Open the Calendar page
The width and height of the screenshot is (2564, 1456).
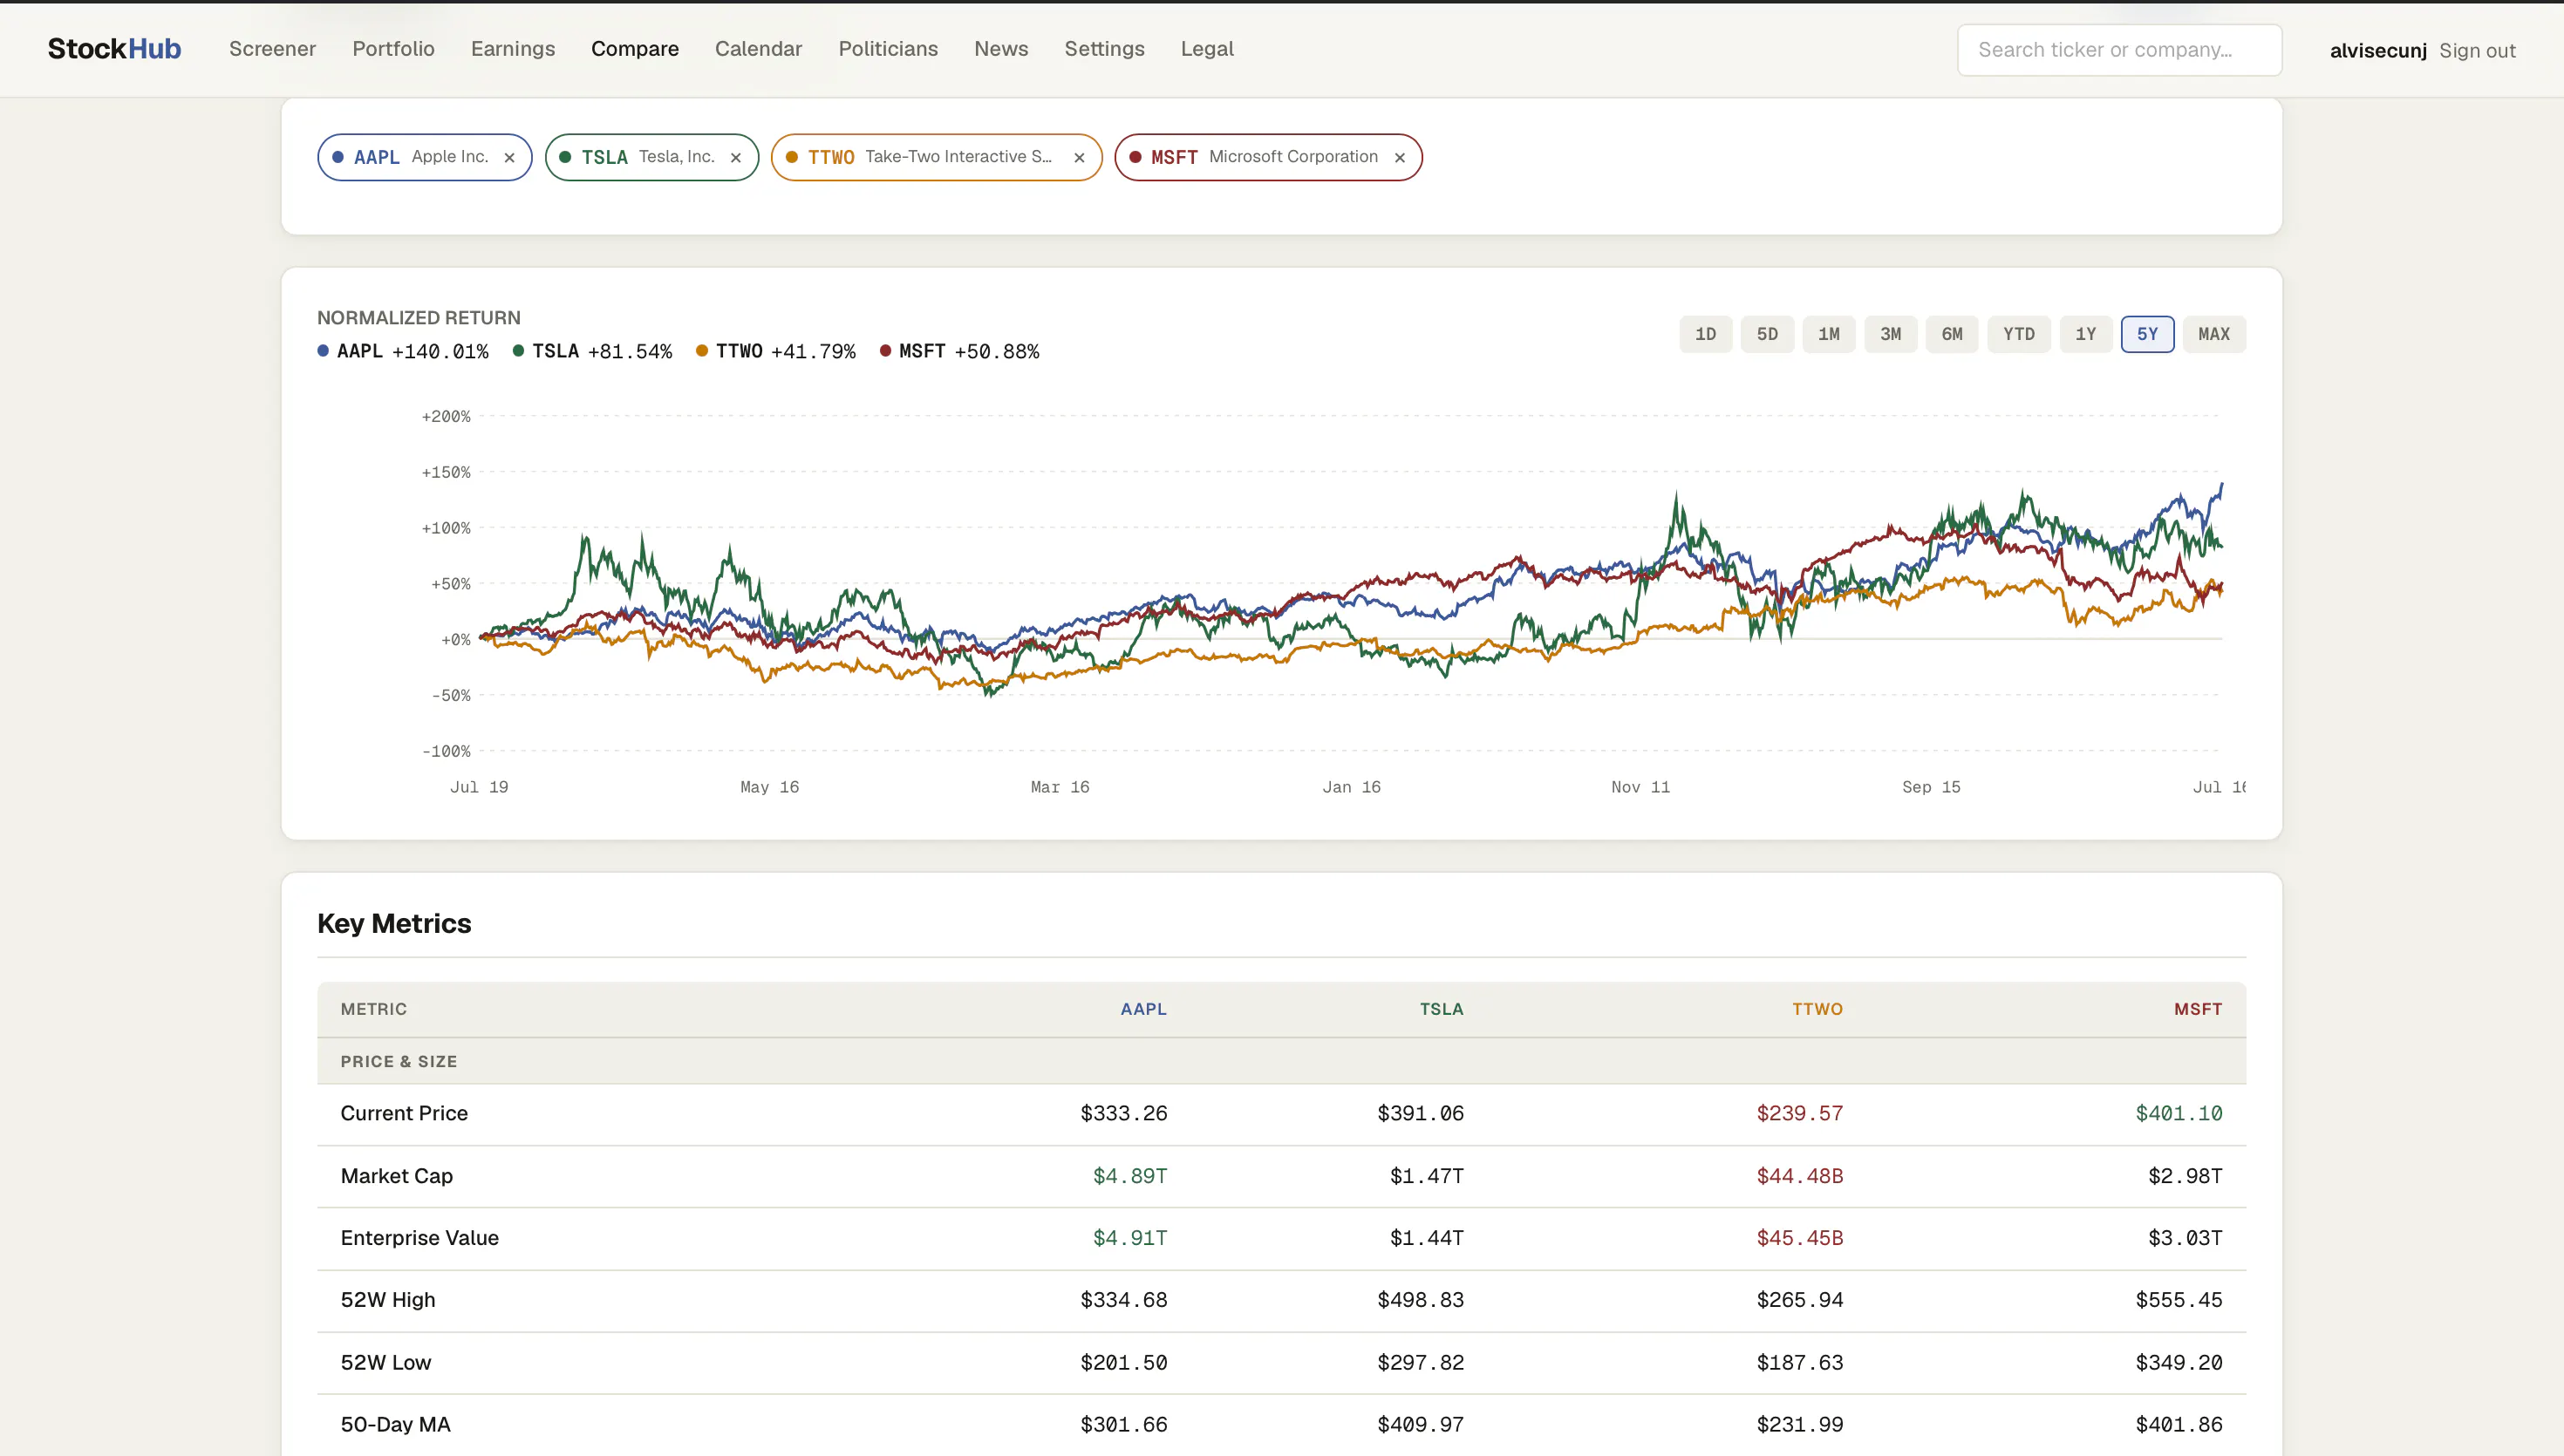pos(758,49)
